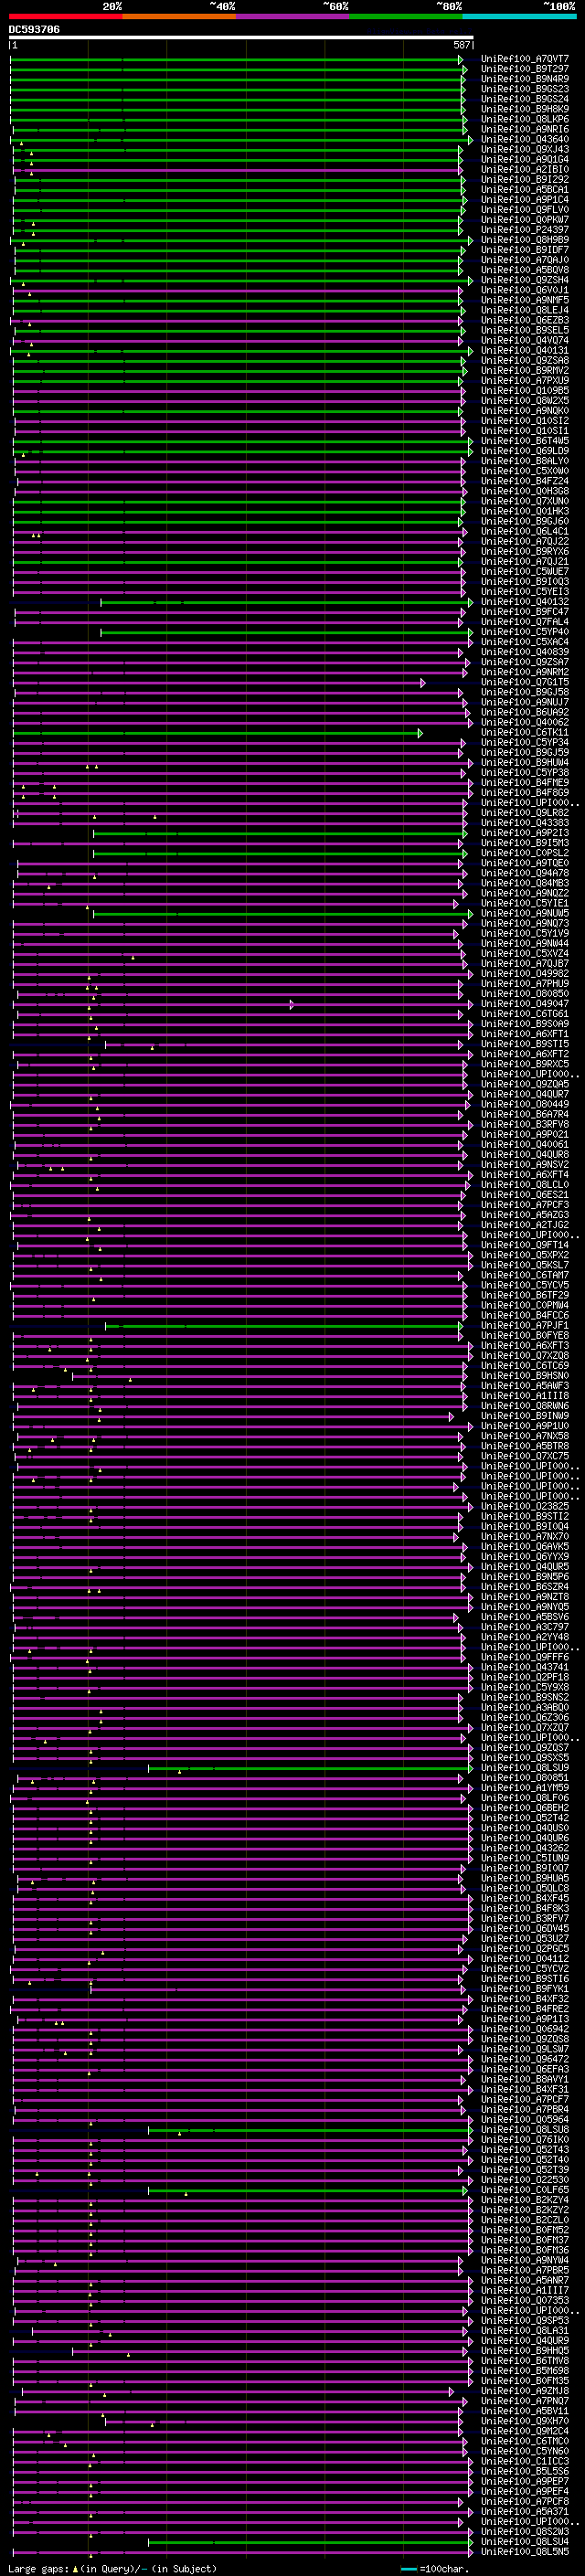Click the UniRef100_A9ZMJ8 label
Image resolution: width=585 pixels, height=2576 pixels.
click(x=525, y=2391)
